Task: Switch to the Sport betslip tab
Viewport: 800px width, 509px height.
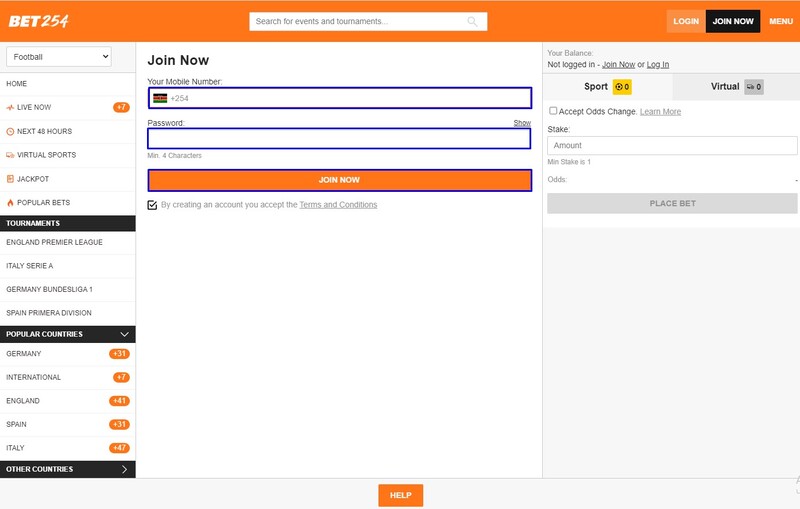Action: [x=608, y=87]
